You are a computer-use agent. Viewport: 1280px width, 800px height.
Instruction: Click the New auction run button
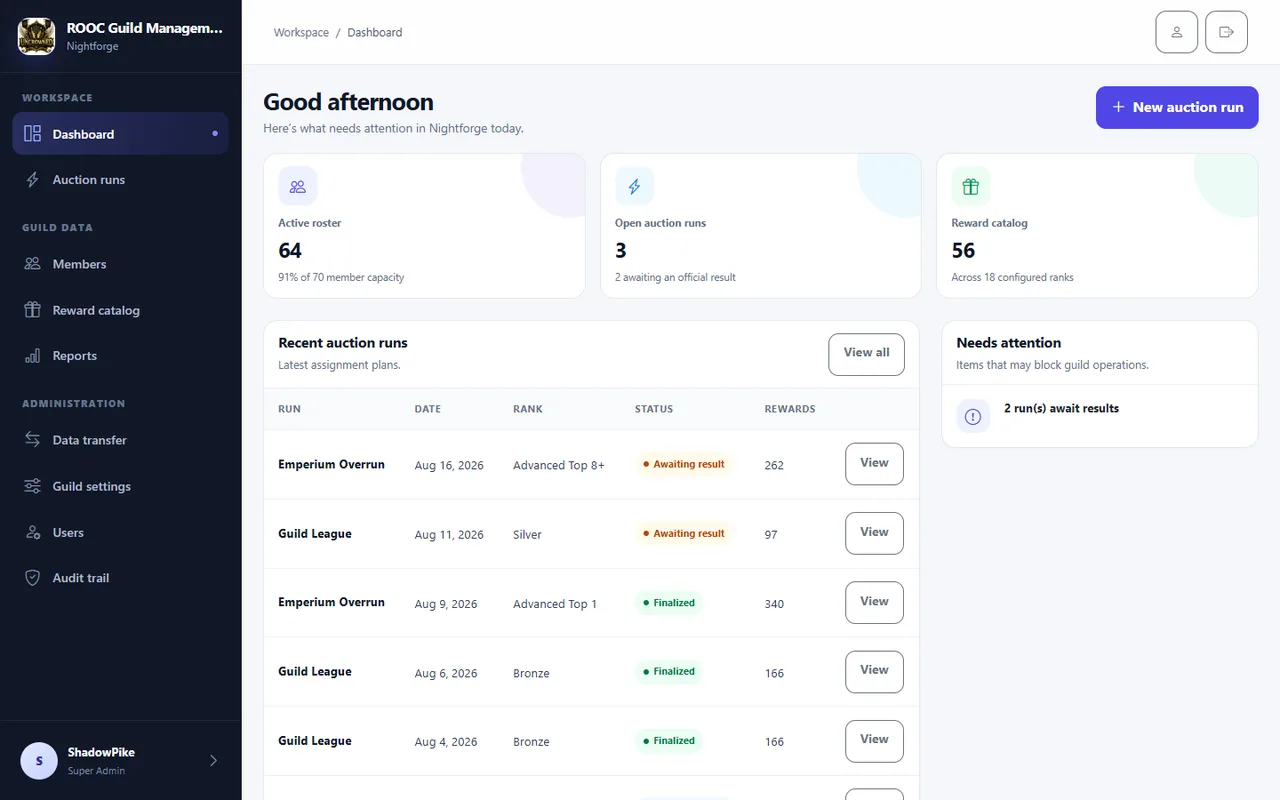[1177, 107]
